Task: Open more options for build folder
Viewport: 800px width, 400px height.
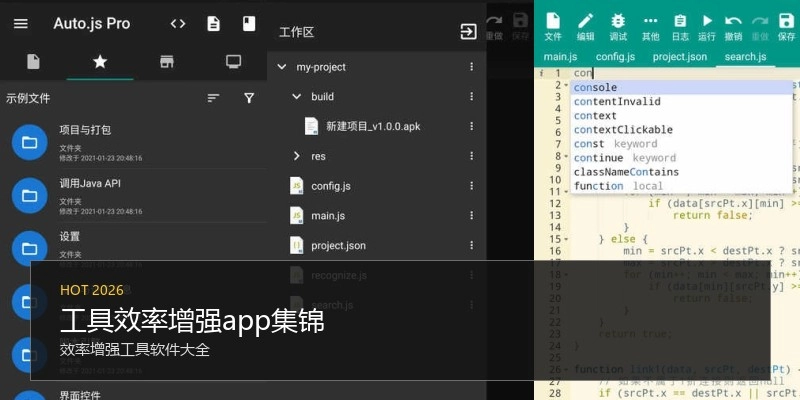Action: [x=471, y=96]
